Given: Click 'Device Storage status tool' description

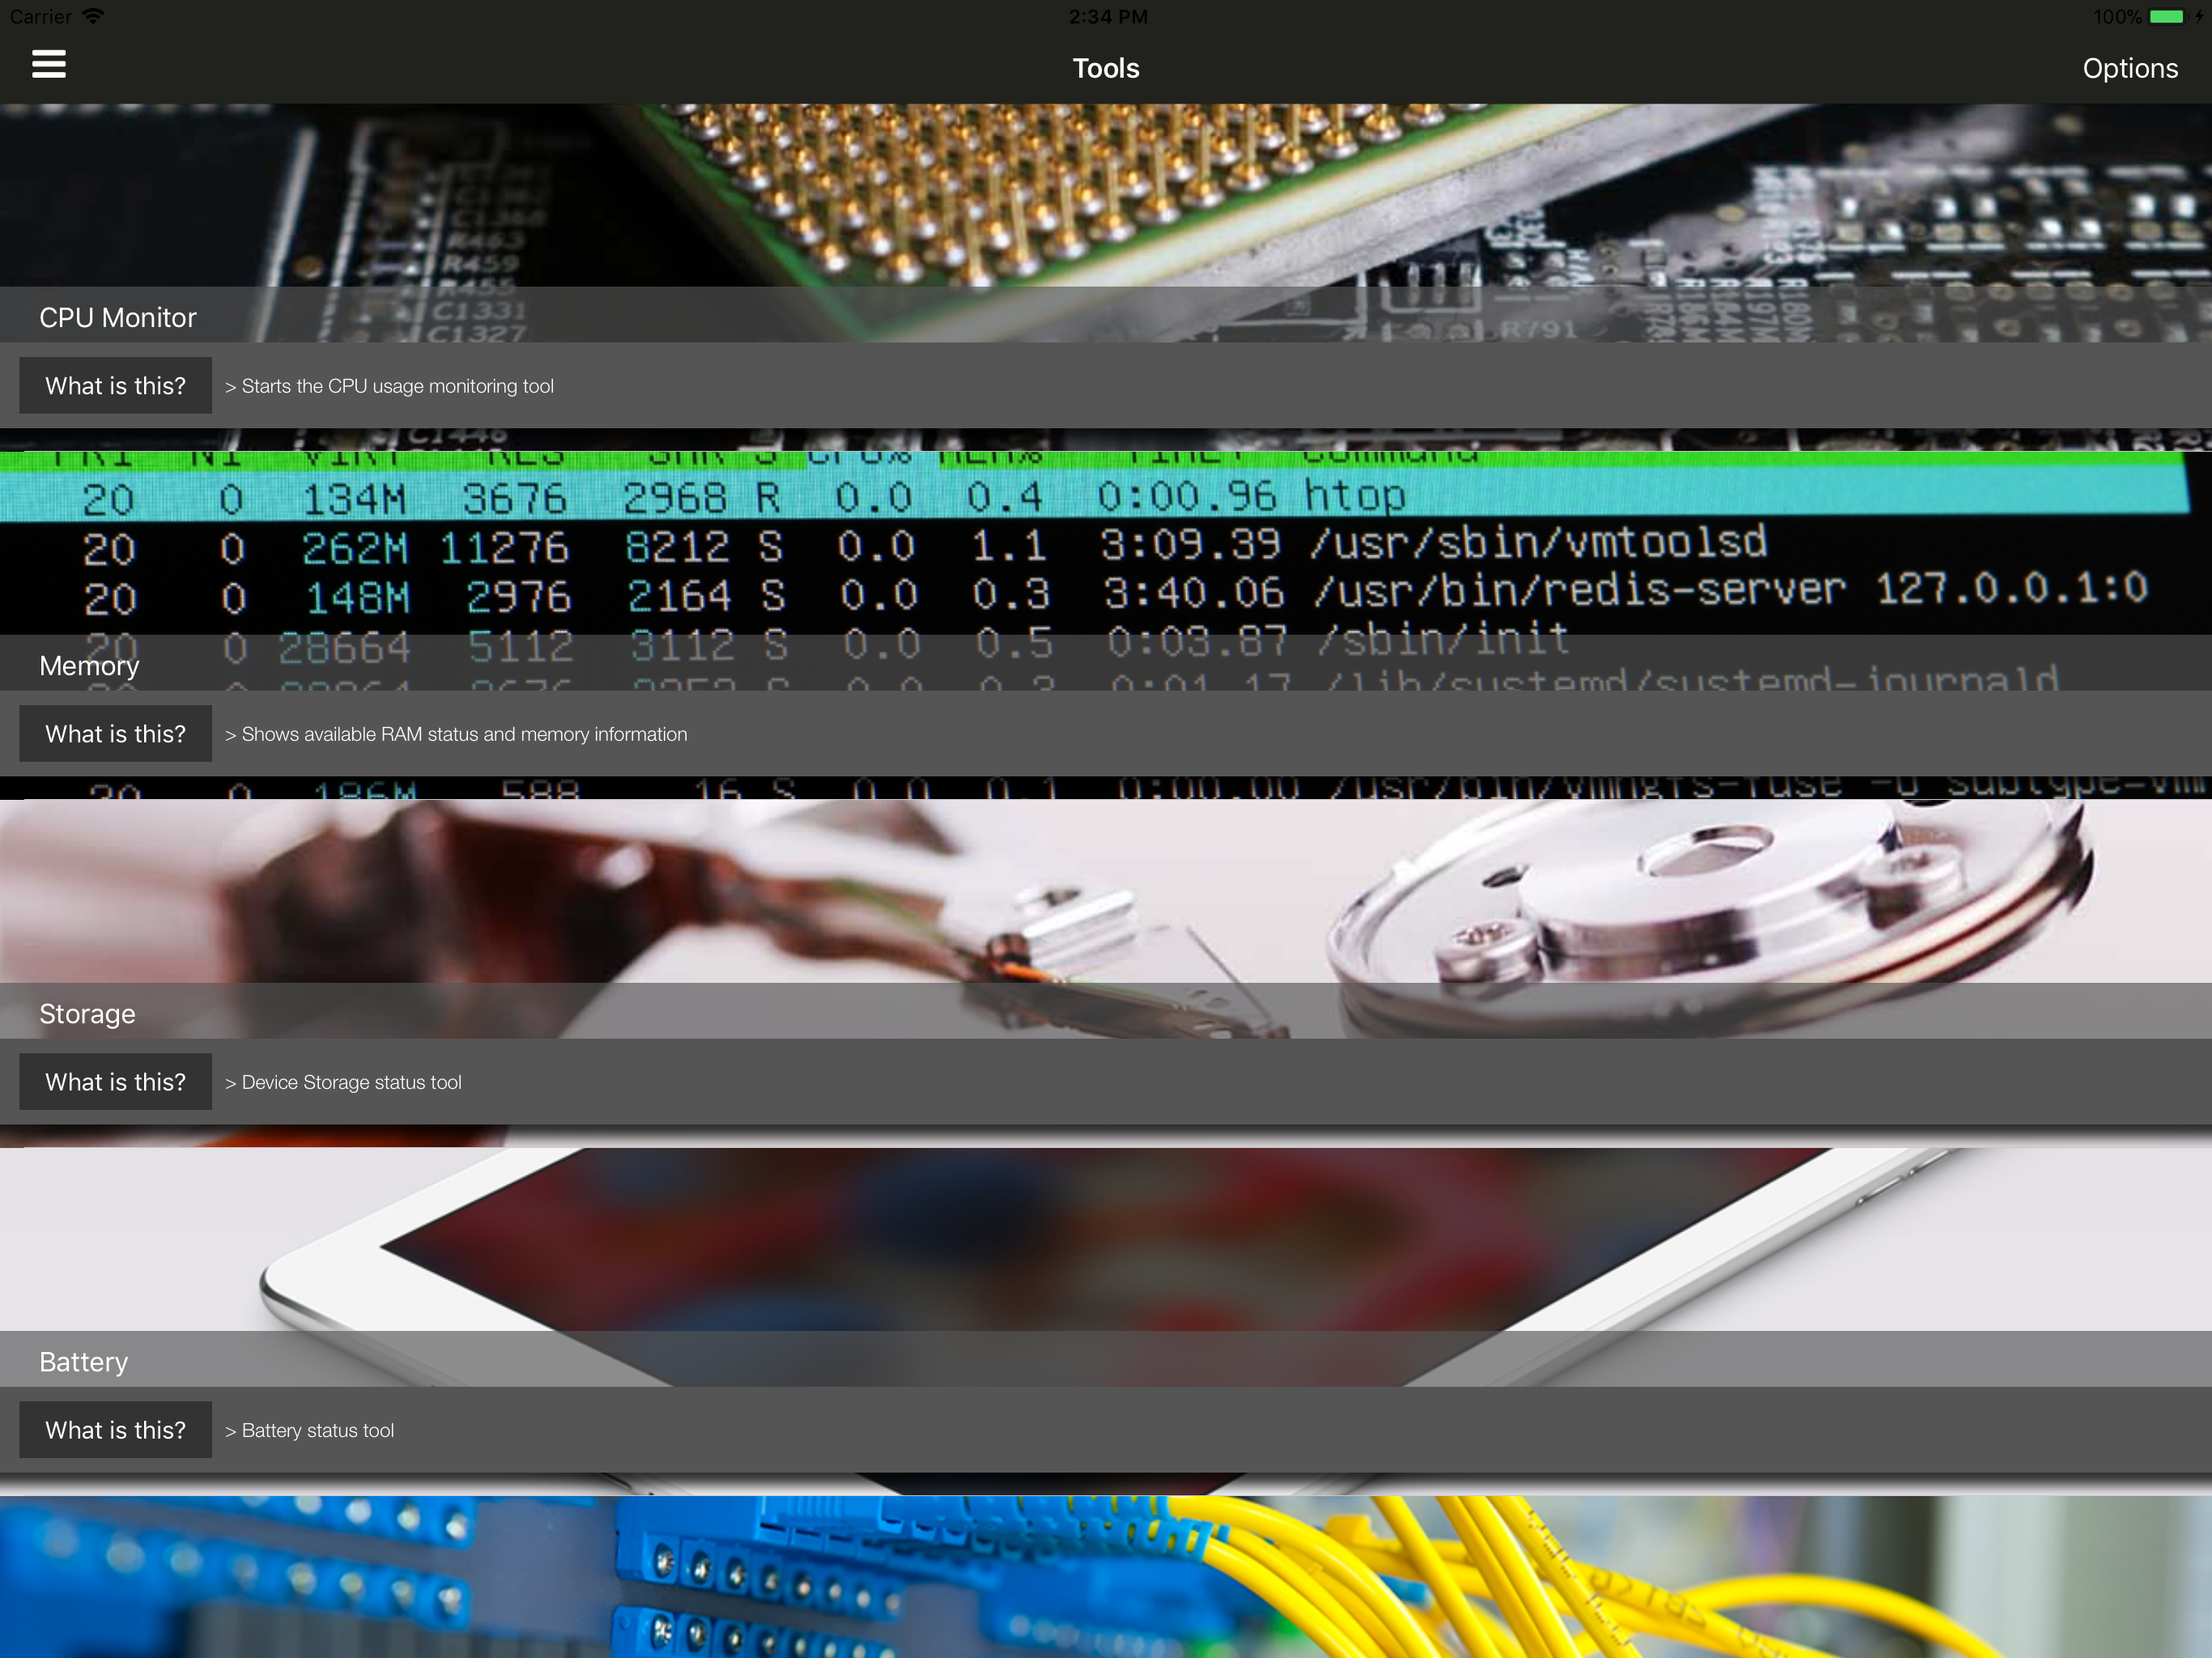Looking at the screenshot, I should tap(351, 1082).
